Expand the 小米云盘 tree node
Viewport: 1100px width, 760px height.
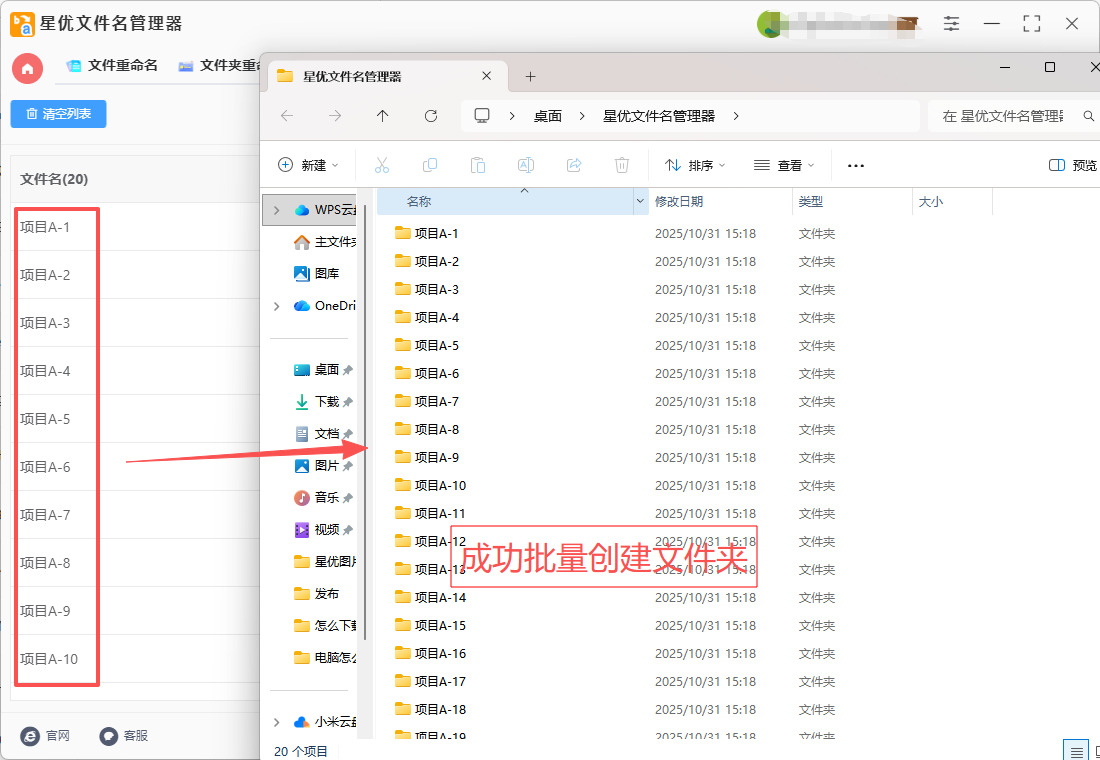(x=276, y=722)
